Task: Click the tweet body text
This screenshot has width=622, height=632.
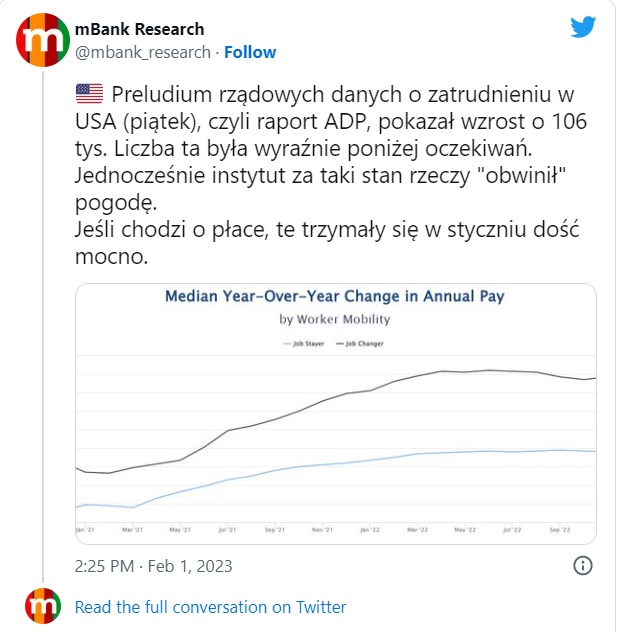Action: (329, 175)
